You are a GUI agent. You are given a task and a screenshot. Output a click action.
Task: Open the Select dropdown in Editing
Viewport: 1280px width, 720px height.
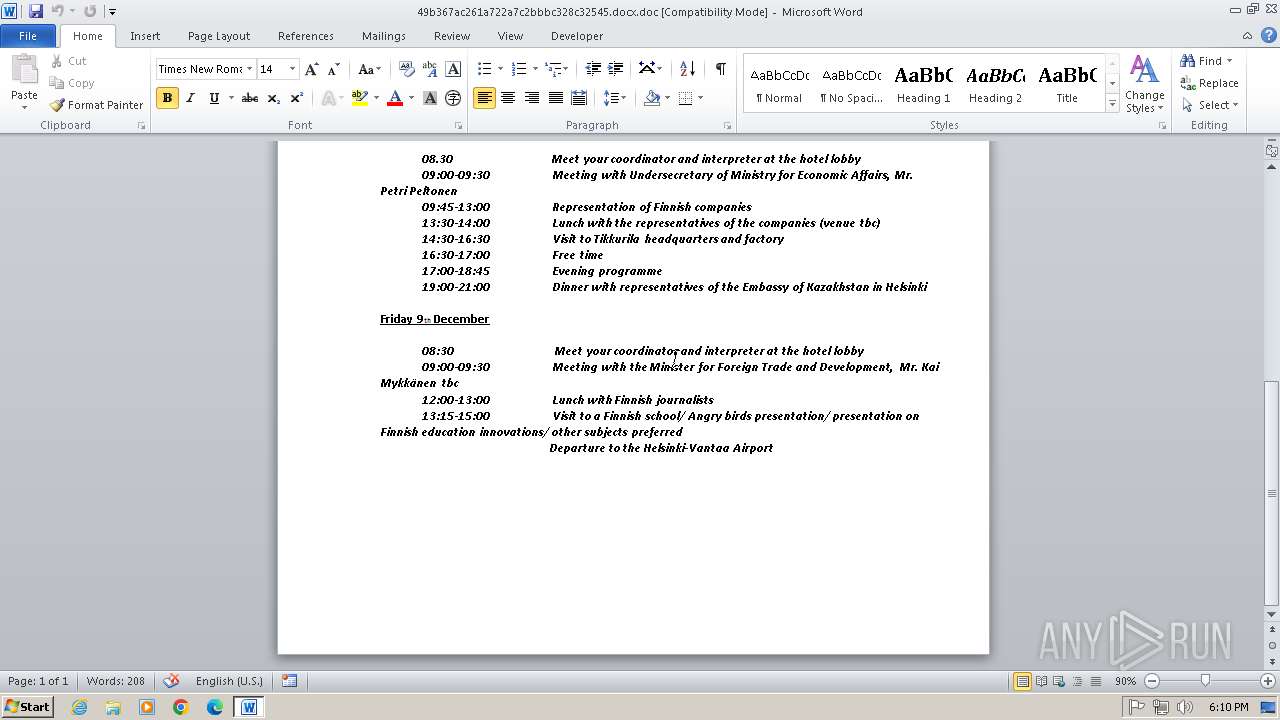pyautogui.click(x=1209, y=105)
